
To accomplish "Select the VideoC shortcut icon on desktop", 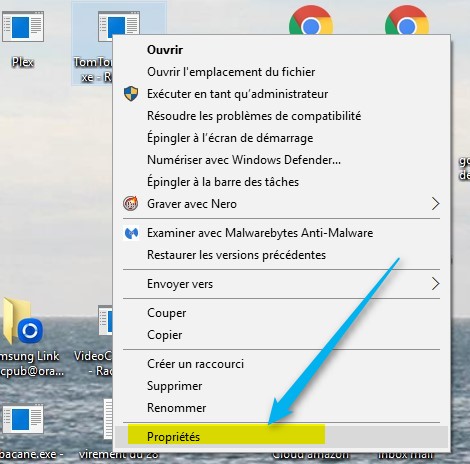I will 105,320.
